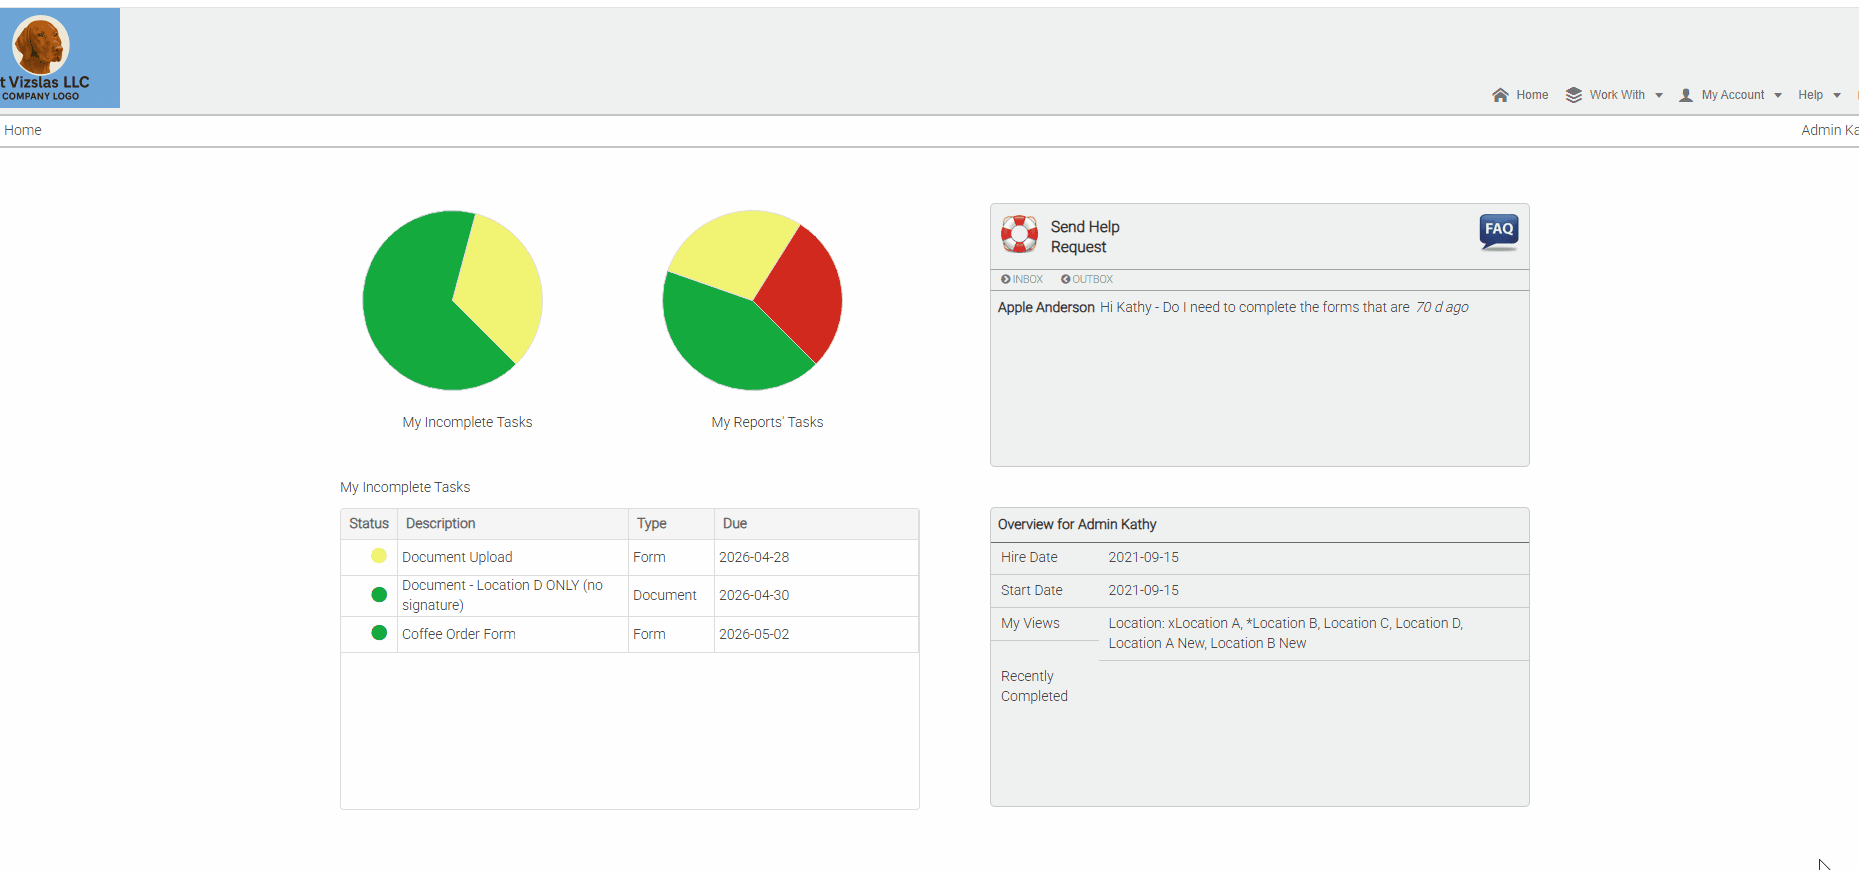Open Document - Location D ONLY task
This screenshot has width=1859, height=870.
pos(502,595)
